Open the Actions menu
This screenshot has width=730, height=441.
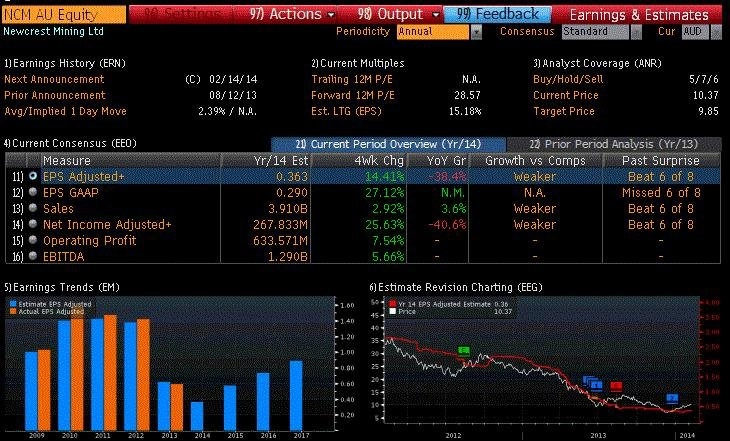[292, 14]
